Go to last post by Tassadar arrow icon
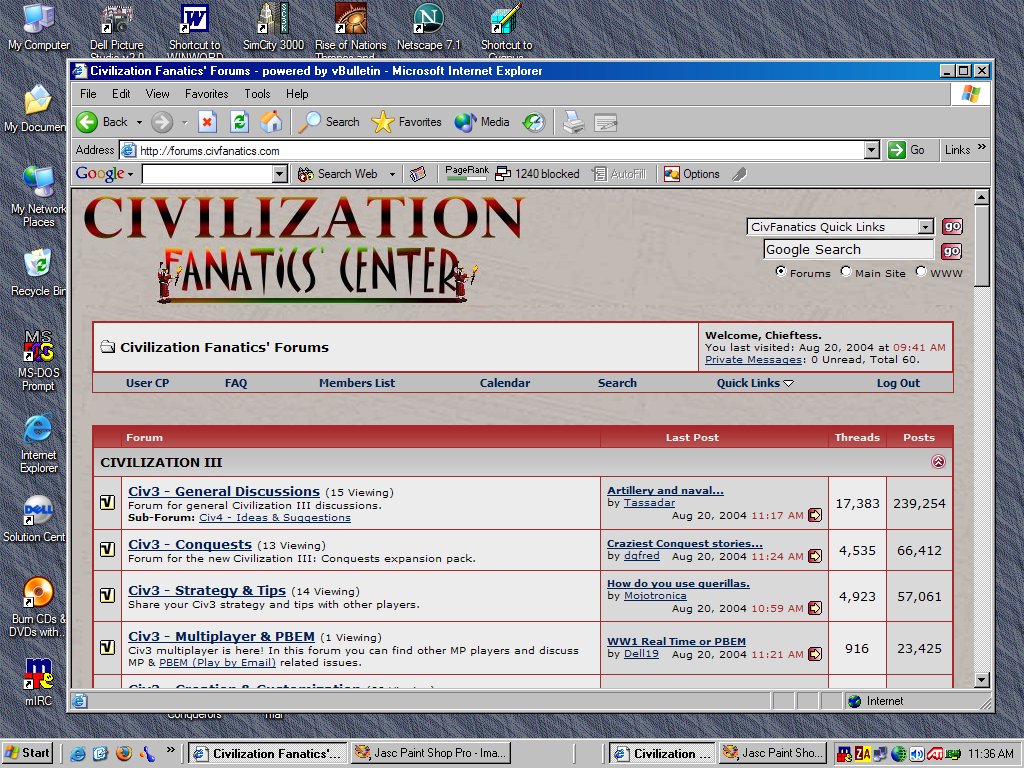 [x=815, y=515]
